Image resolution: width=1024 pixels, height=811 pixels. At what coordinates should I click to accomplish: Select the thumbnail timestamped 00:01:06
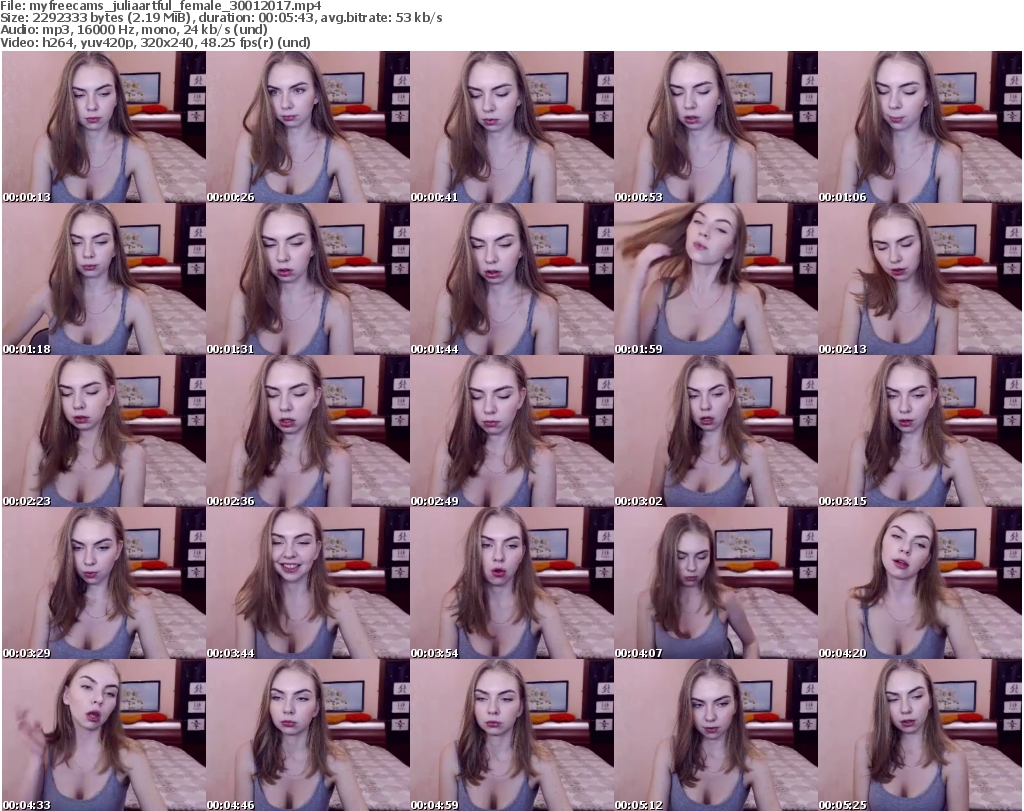pos(920,127)
